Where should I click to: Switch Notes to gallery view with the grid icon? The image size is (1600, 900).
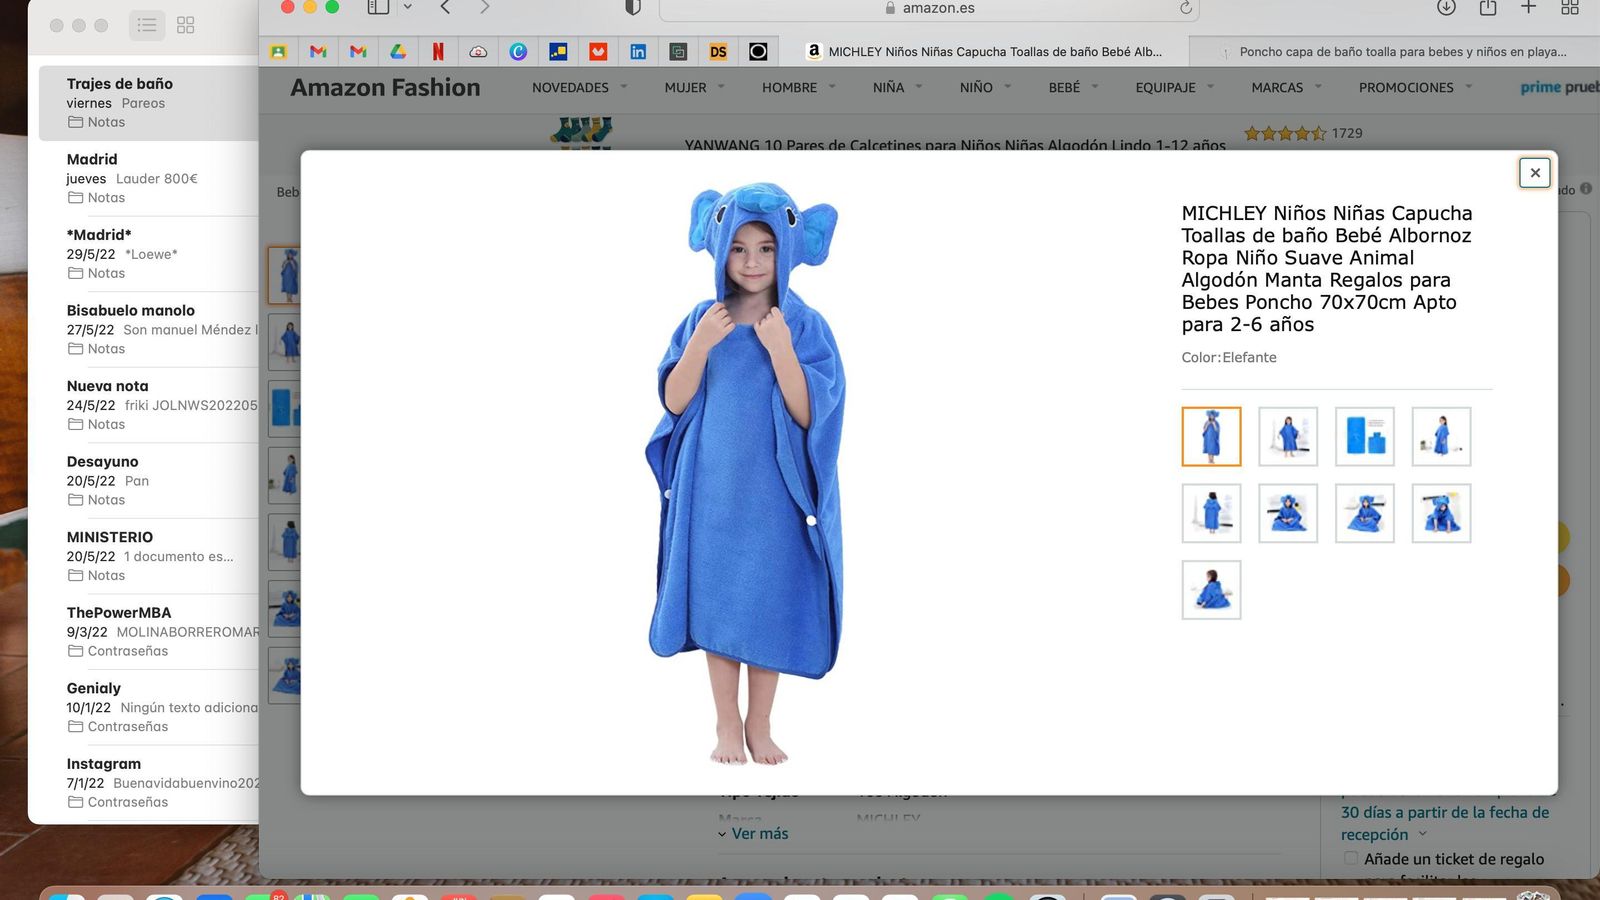(x=185, y=25)
